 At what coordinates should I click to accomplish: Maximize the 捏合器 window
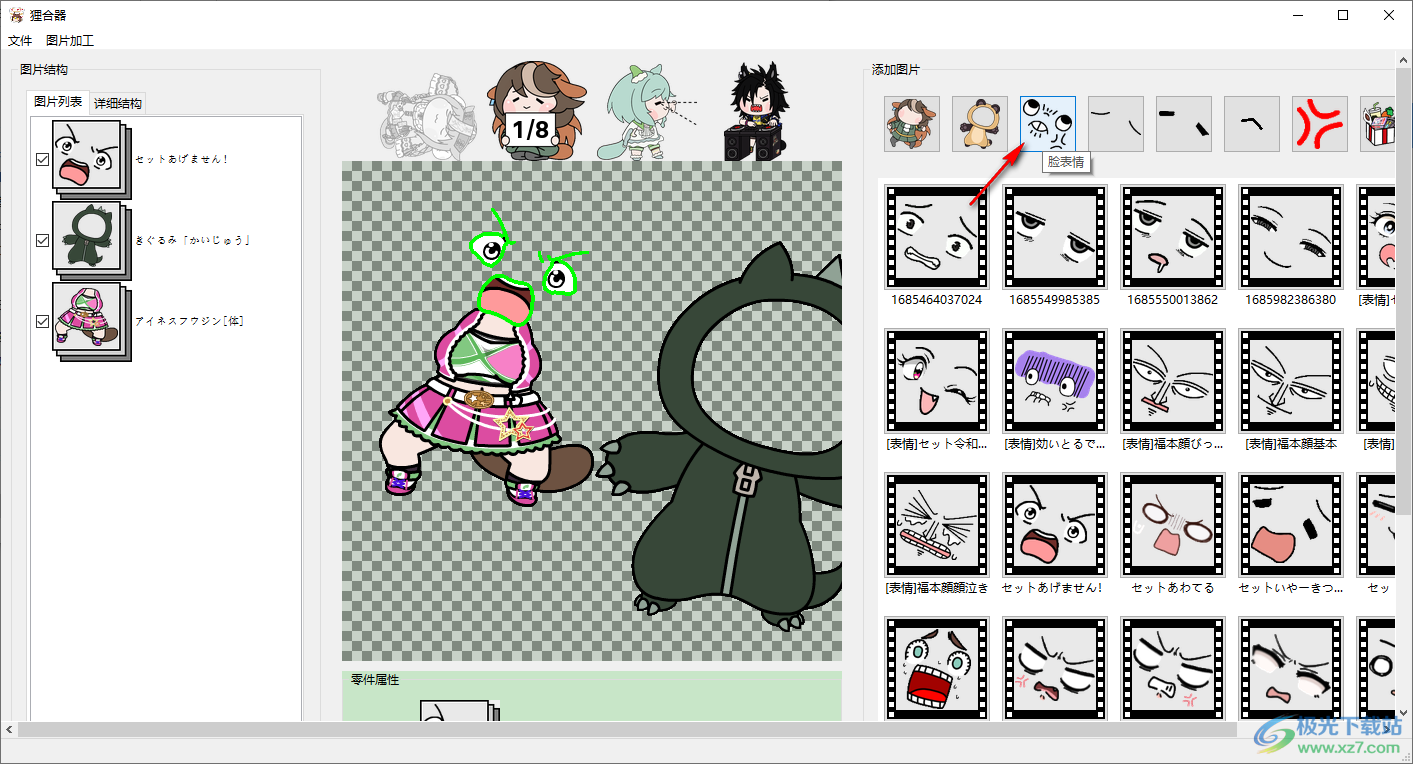coord(1343,15)
